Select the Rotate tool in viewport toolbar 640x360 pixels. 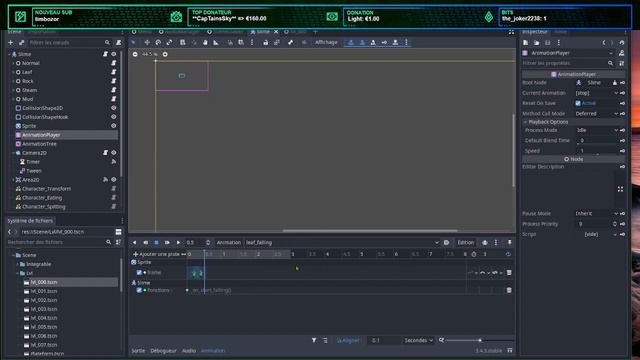[x=158, y=42]
